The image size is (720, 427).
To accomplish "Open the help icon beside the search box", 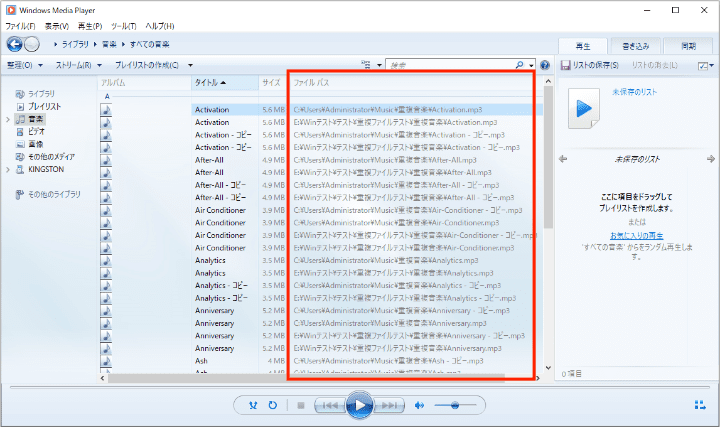I will click(x=545, y=65).
